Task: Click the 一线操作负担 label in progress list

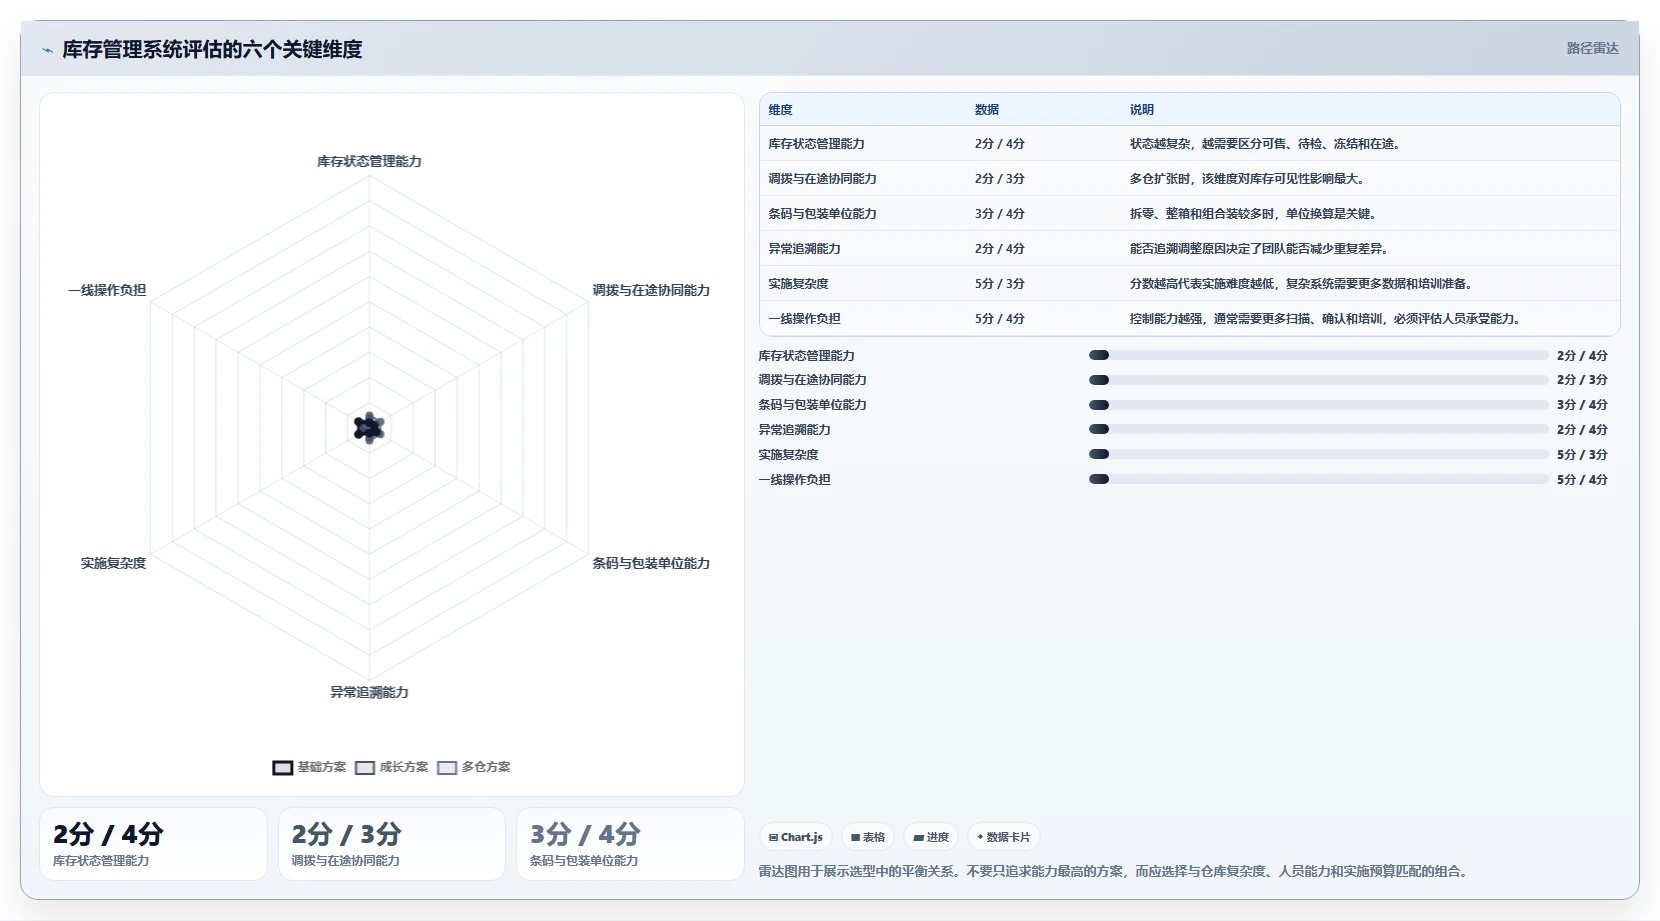Action: tap(794, 480)
